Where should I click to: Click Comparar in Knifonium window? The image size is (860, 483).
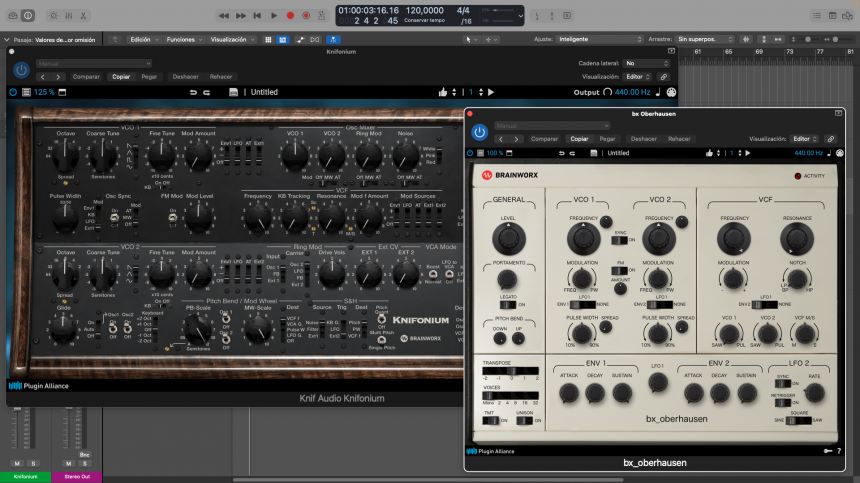coord(86,77)
